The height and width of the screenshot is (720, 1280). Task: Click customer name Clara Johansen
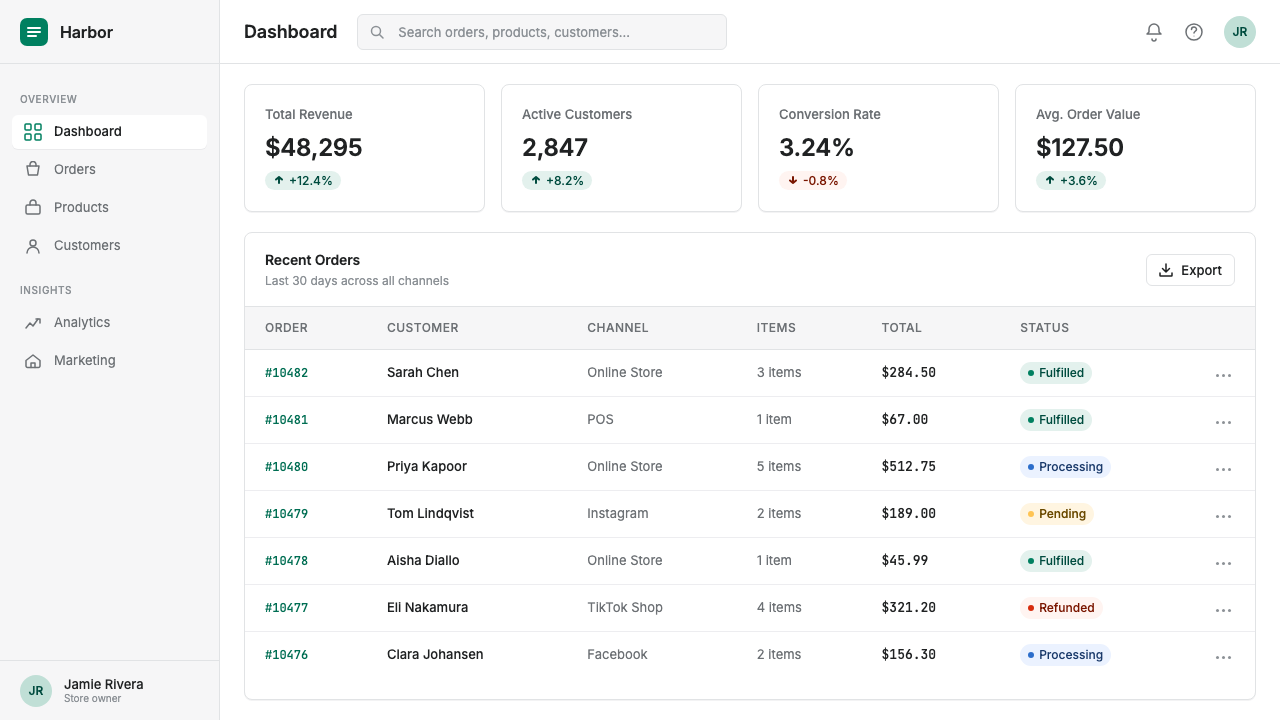coord(435,655)
